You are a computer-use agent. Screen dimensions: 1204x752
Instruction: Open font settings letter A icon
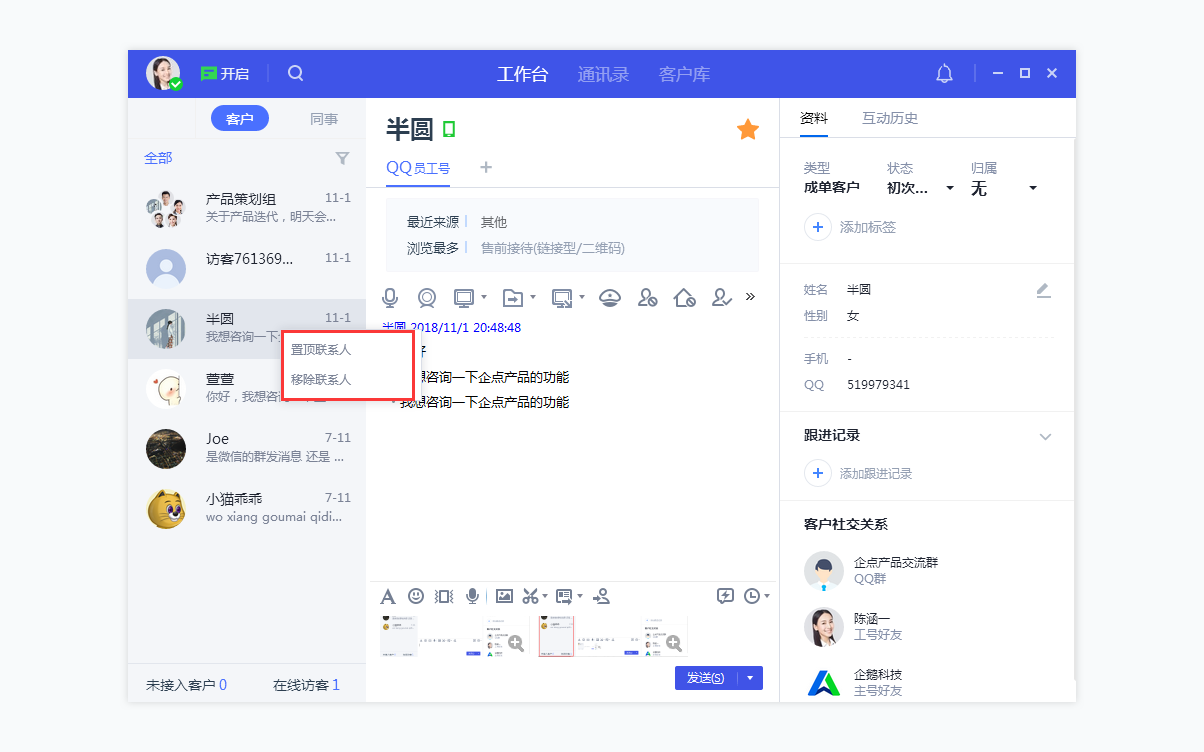pyautogui.click(x=388, y=596)
